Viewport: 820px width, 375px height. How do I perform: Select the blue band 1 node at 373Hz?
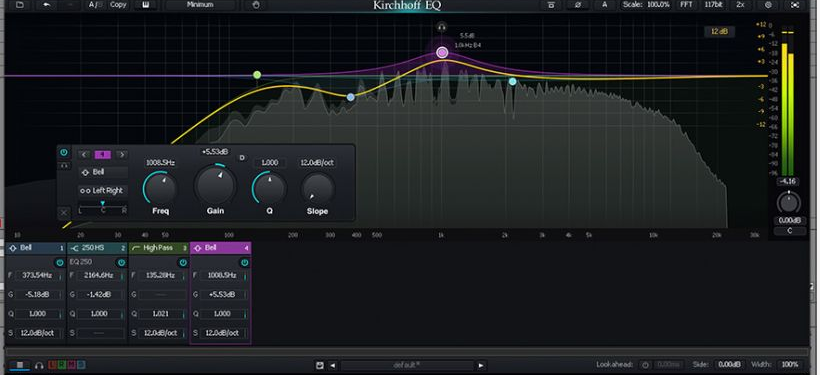351,97
